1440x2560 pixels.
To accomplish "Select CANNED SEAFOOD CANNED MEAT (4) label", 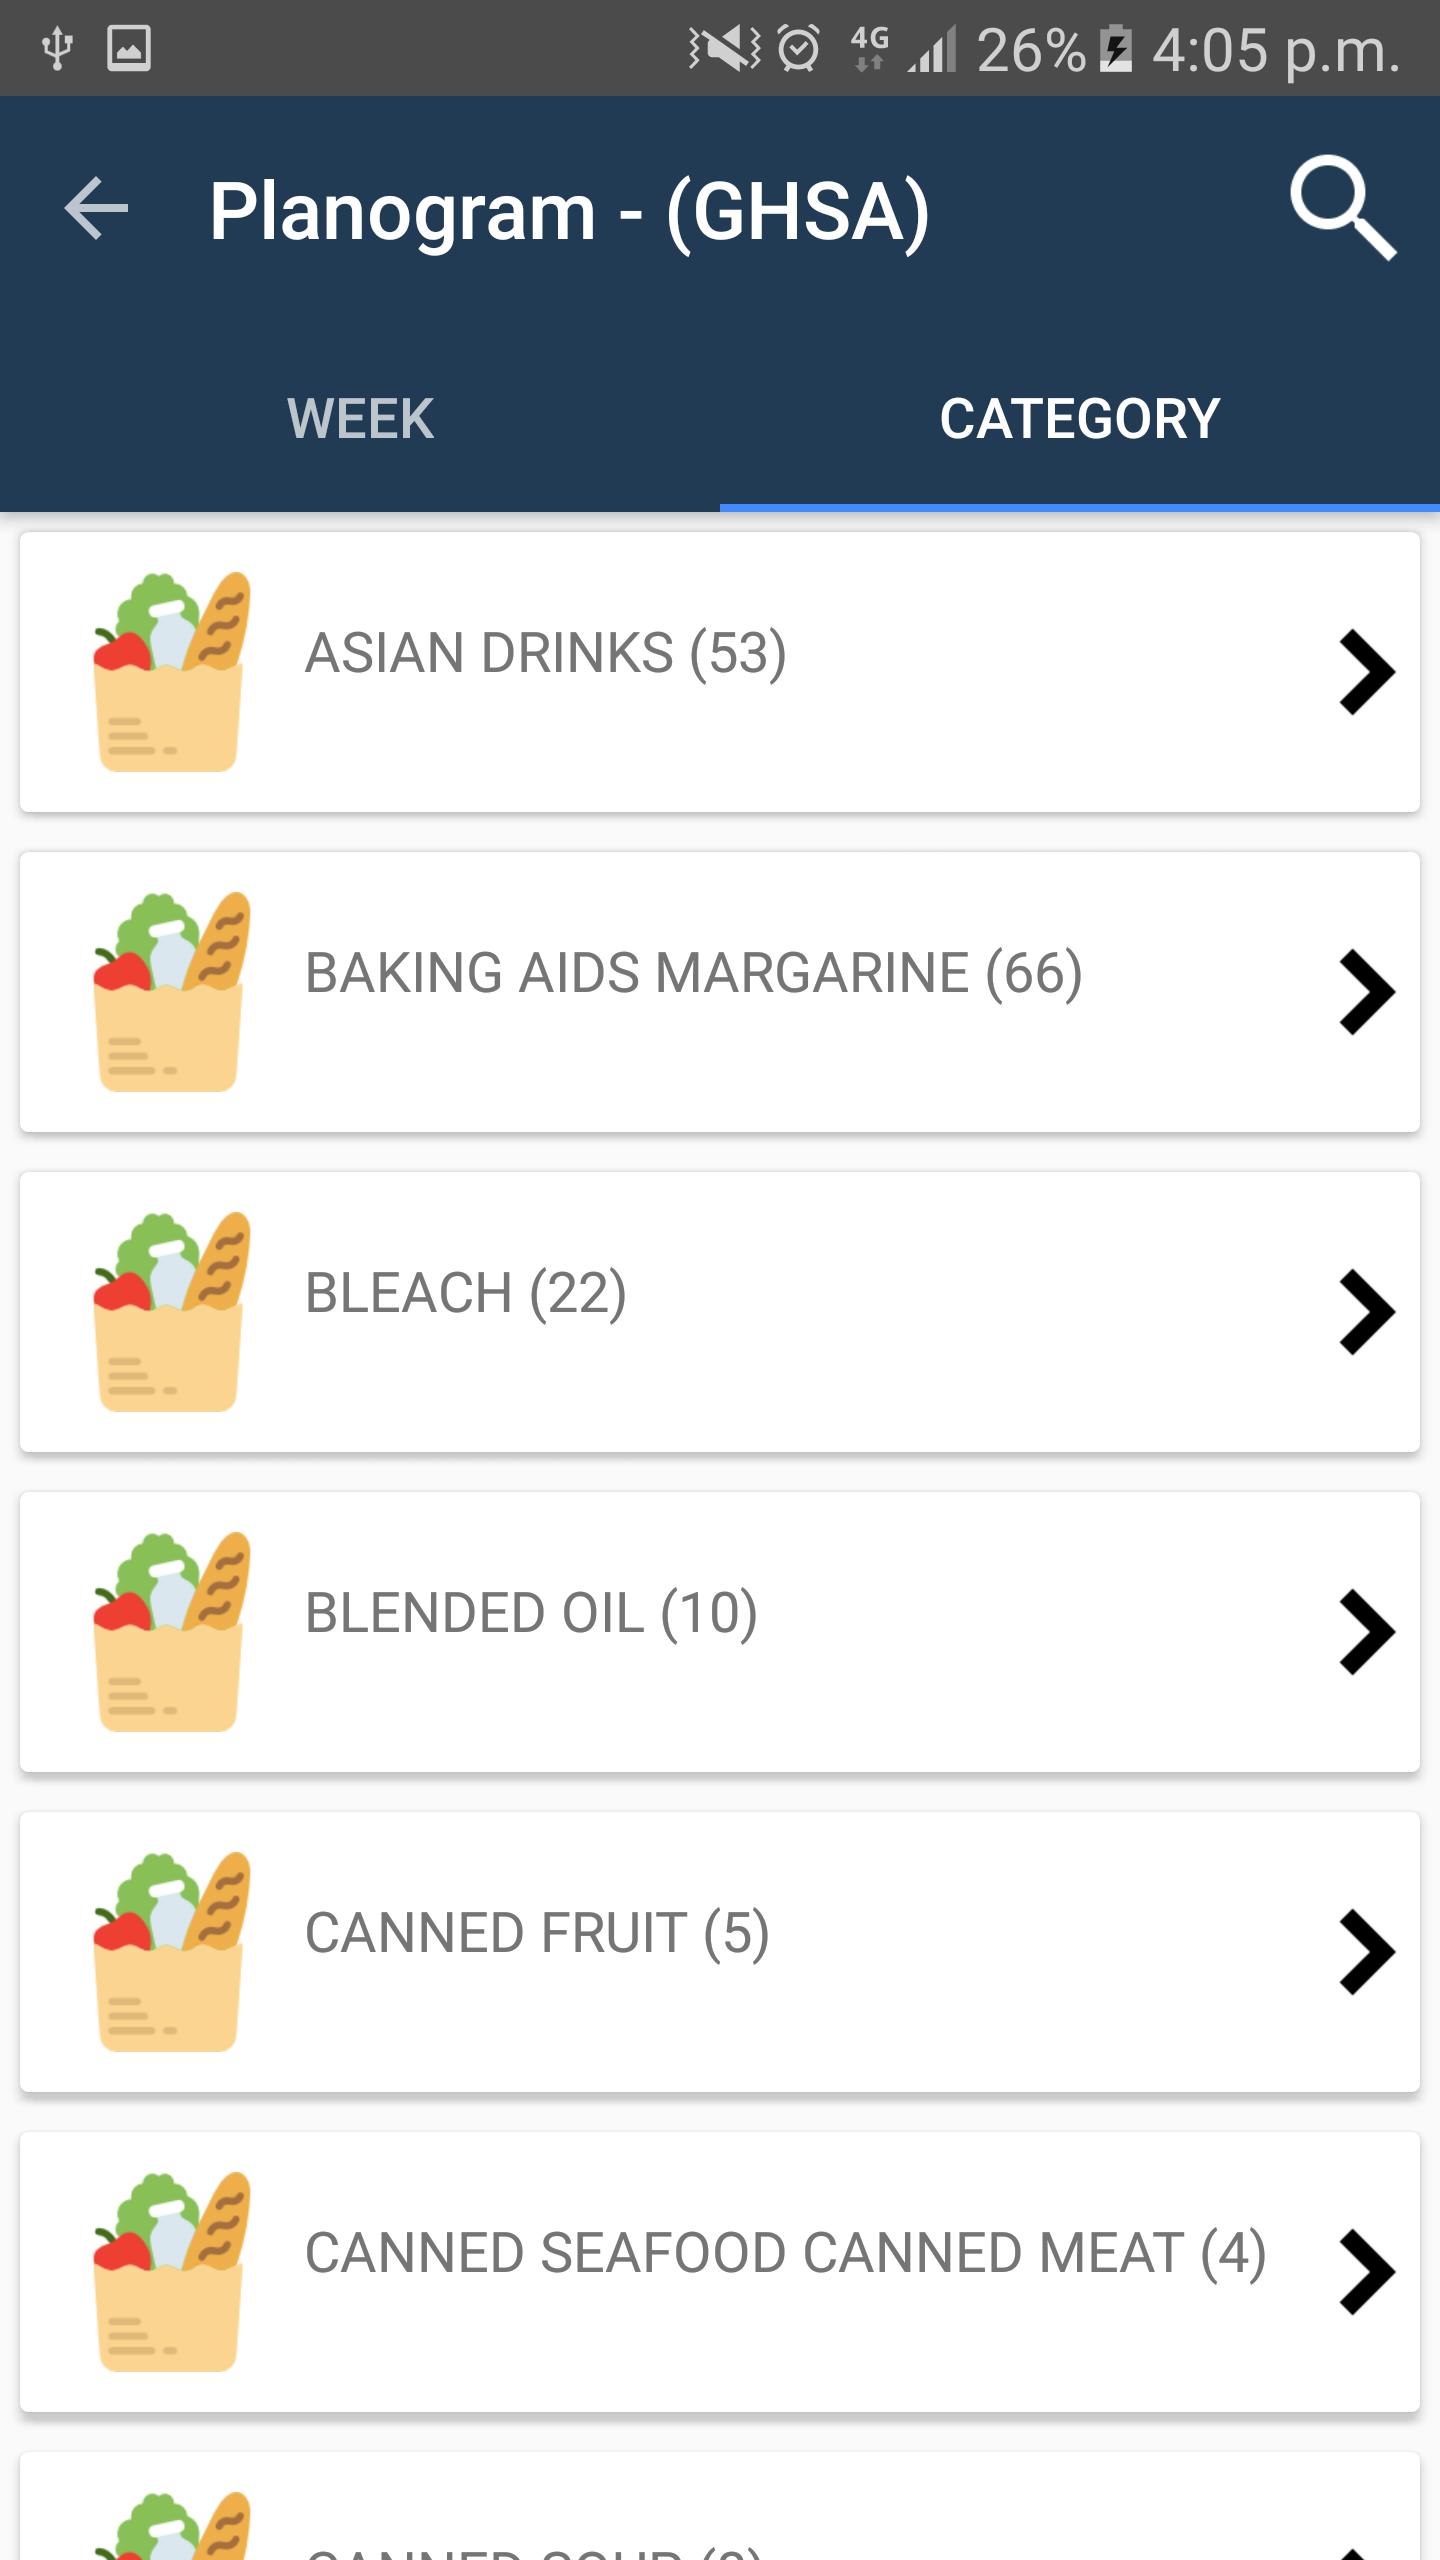I will click(x=785, y=2254).
